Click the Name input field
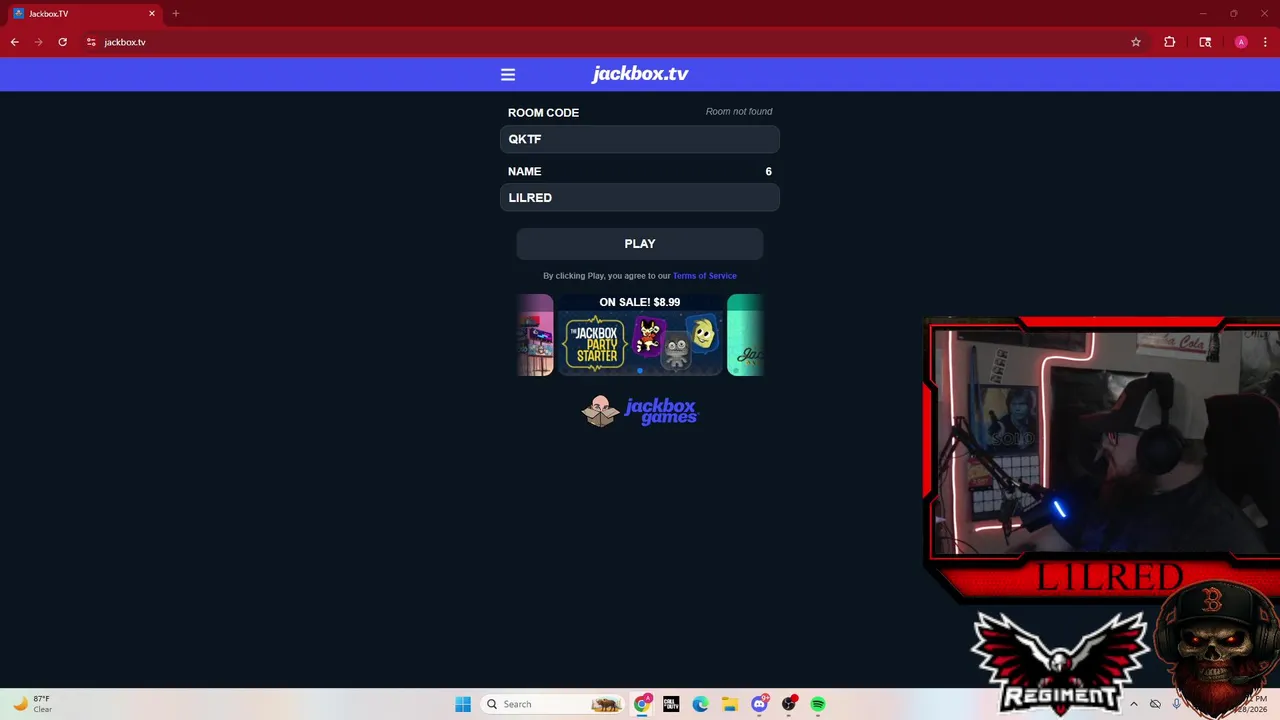The width and height of the screenshot is (1280, 720). coord(640,197)
